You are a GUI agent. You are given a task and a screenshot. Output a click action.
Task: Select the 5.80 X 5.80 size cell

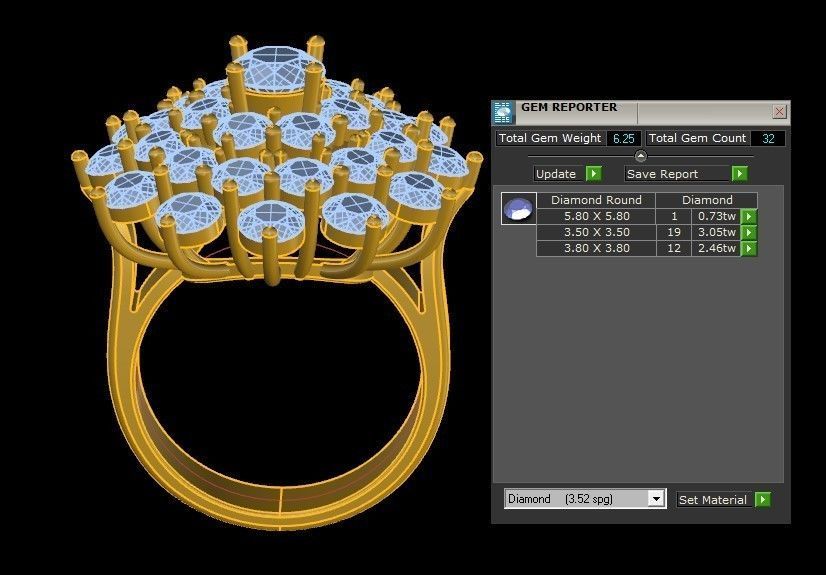pos(596,216)
